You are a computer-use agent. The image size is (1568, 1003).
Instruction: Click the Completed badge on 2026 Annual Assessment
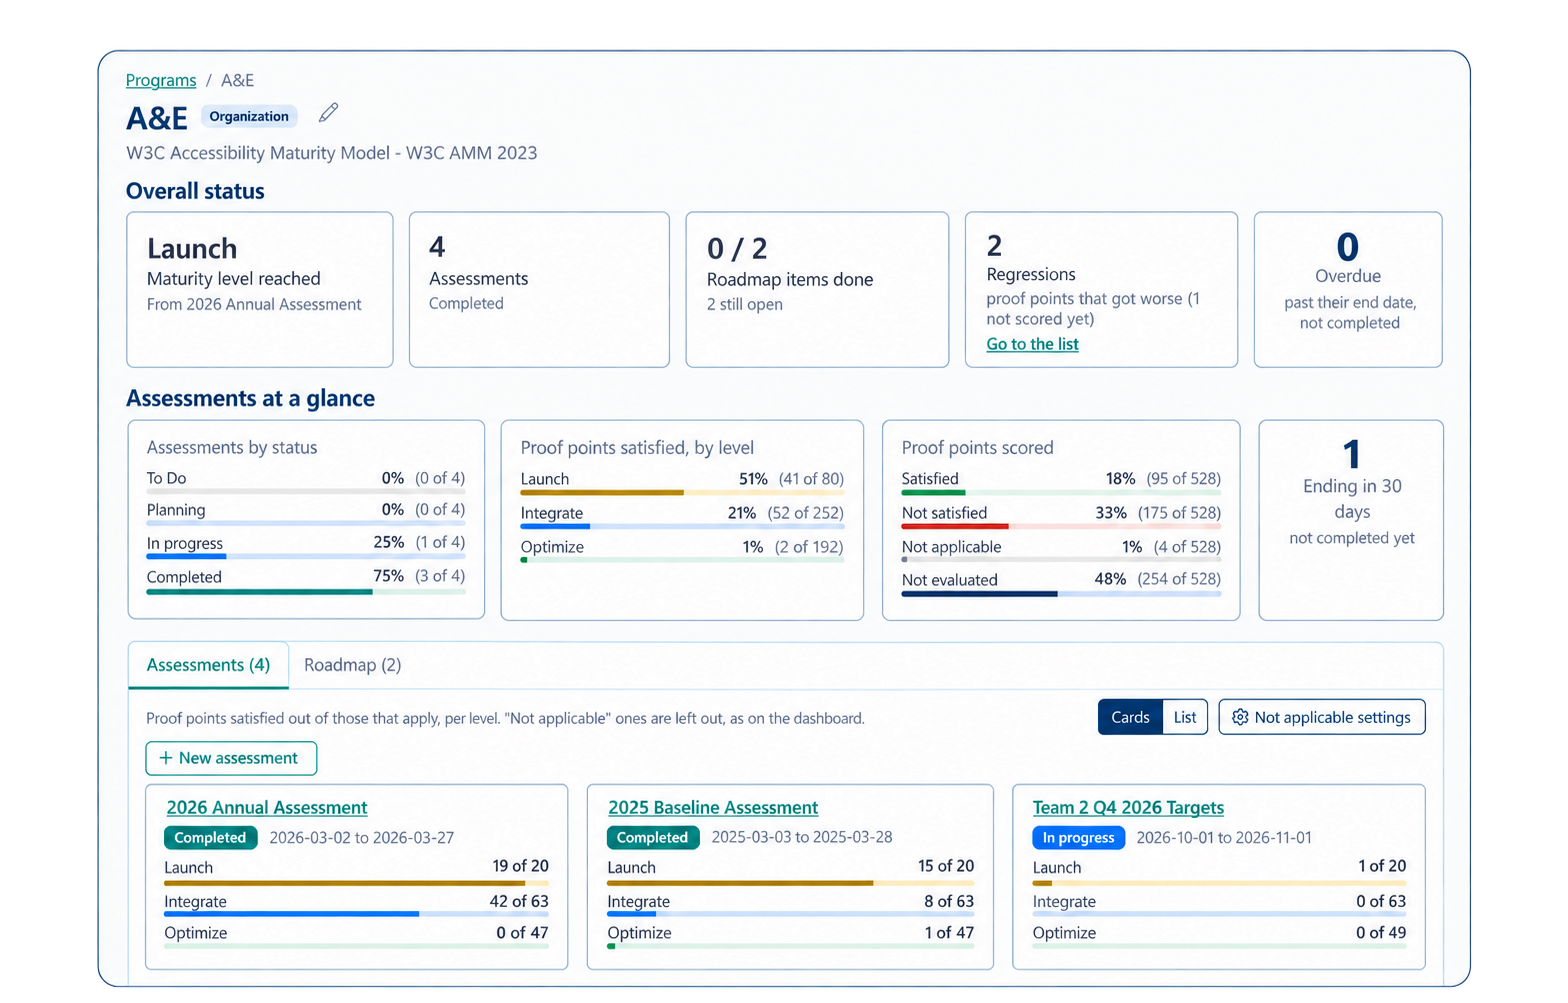tap(210, 838)
